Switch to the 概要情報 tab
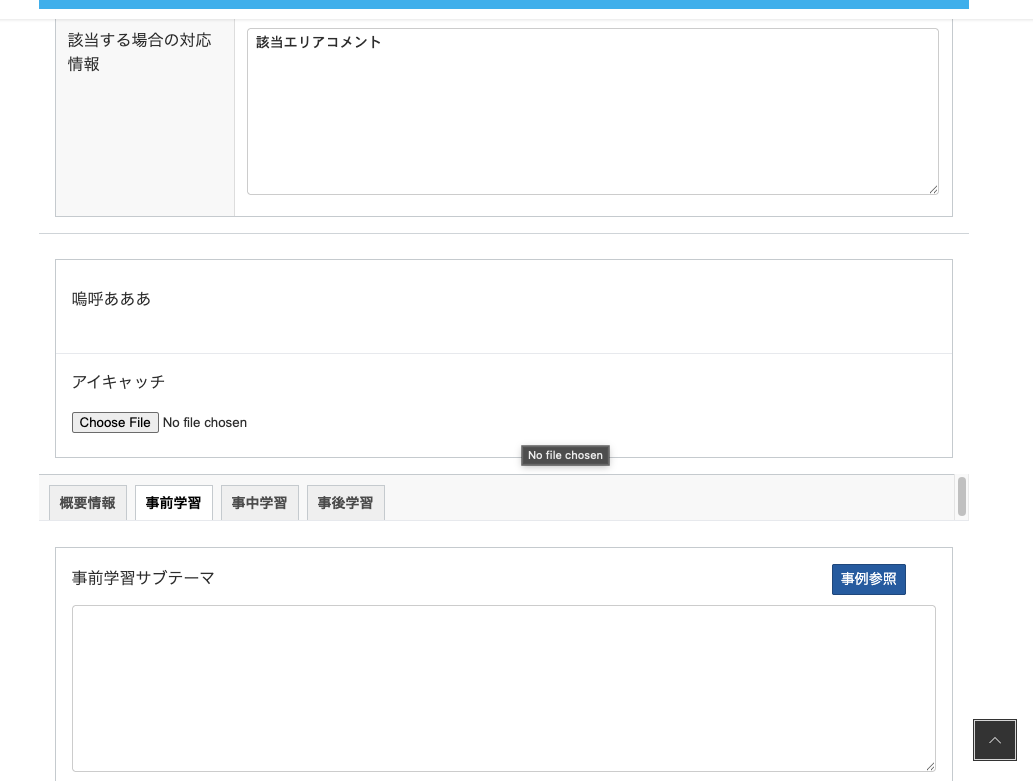1033x781 pixels. [x=88, y=503]
